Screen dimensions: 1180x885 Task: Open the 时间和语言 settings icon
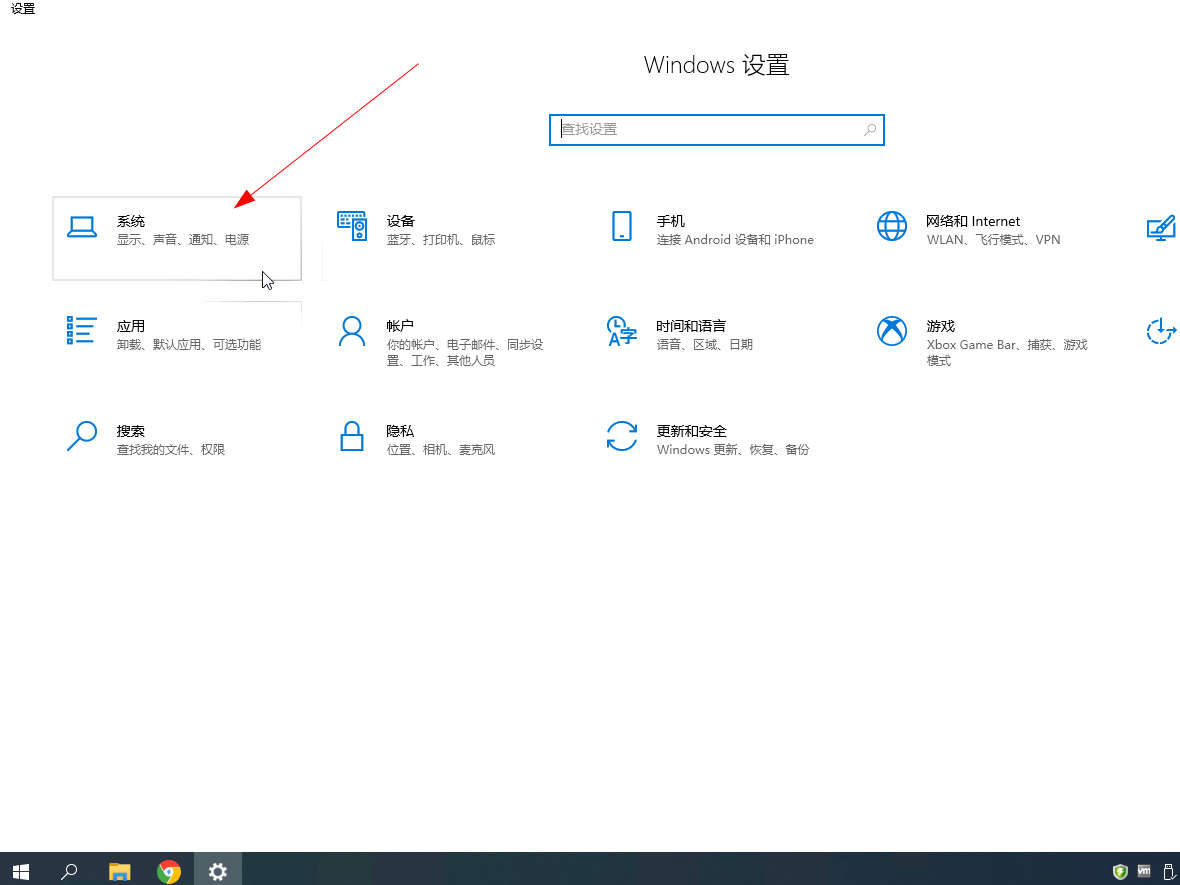[622, 331]
